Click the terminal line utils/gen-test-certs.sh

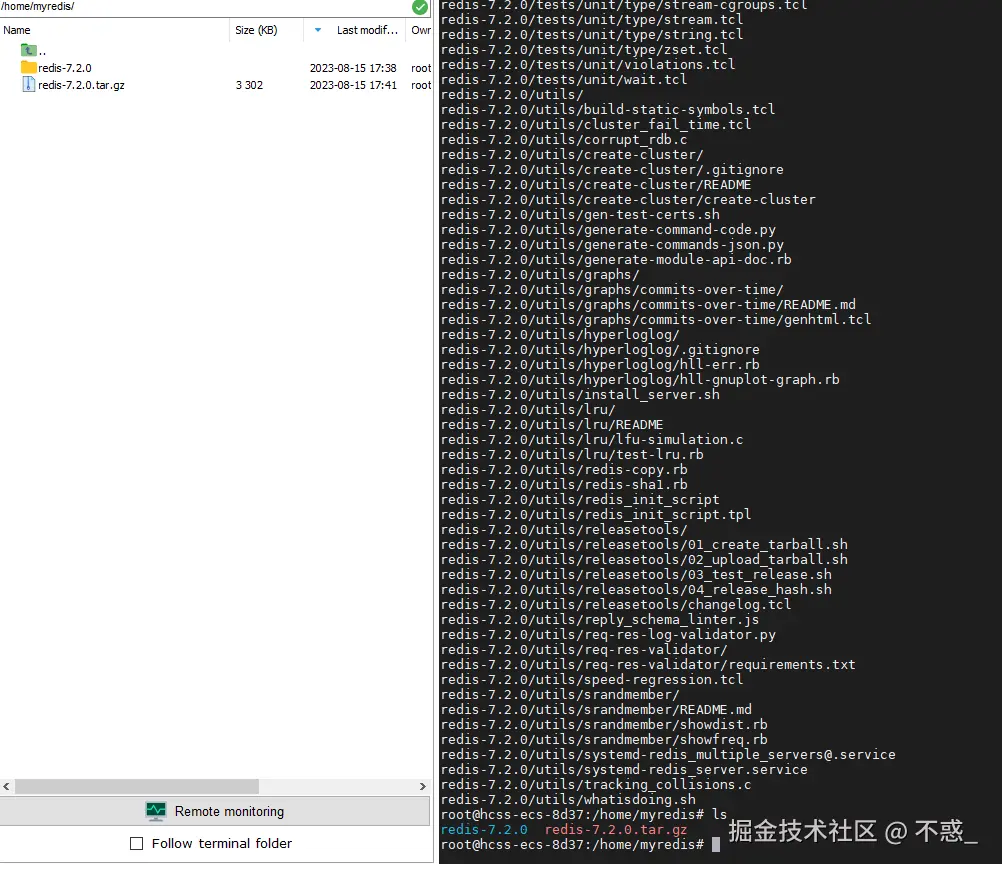tap(580, 215)
